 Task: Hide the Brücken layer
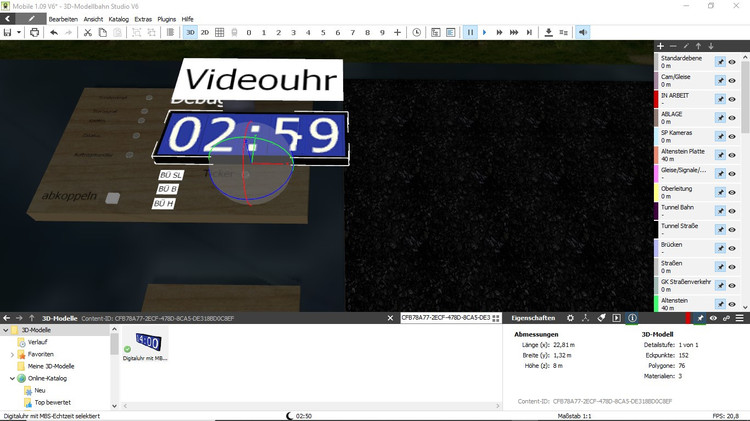[732, 248]
